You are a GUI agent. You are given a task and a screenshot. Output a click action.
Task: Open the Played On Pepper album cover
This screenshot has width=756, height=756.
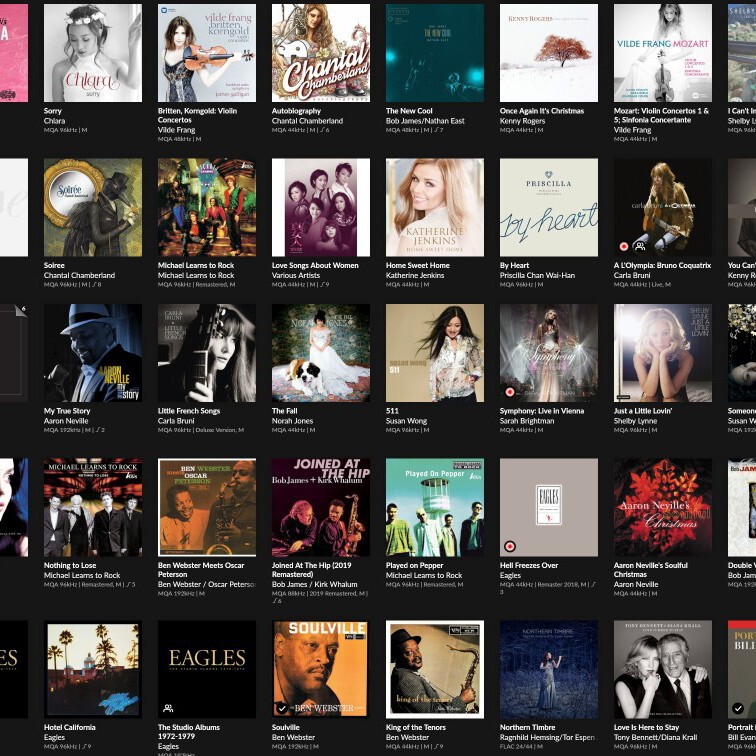(x=435, y=507)
